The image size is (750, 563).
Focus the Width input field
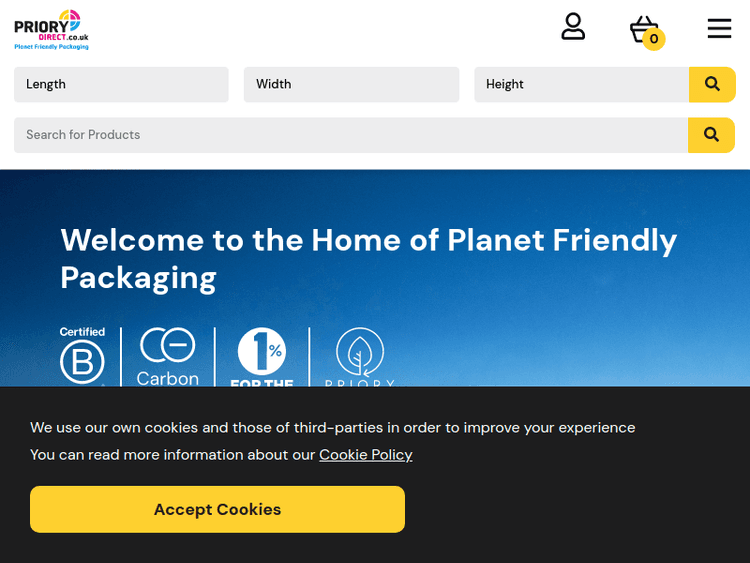click(x=351, y=85)
